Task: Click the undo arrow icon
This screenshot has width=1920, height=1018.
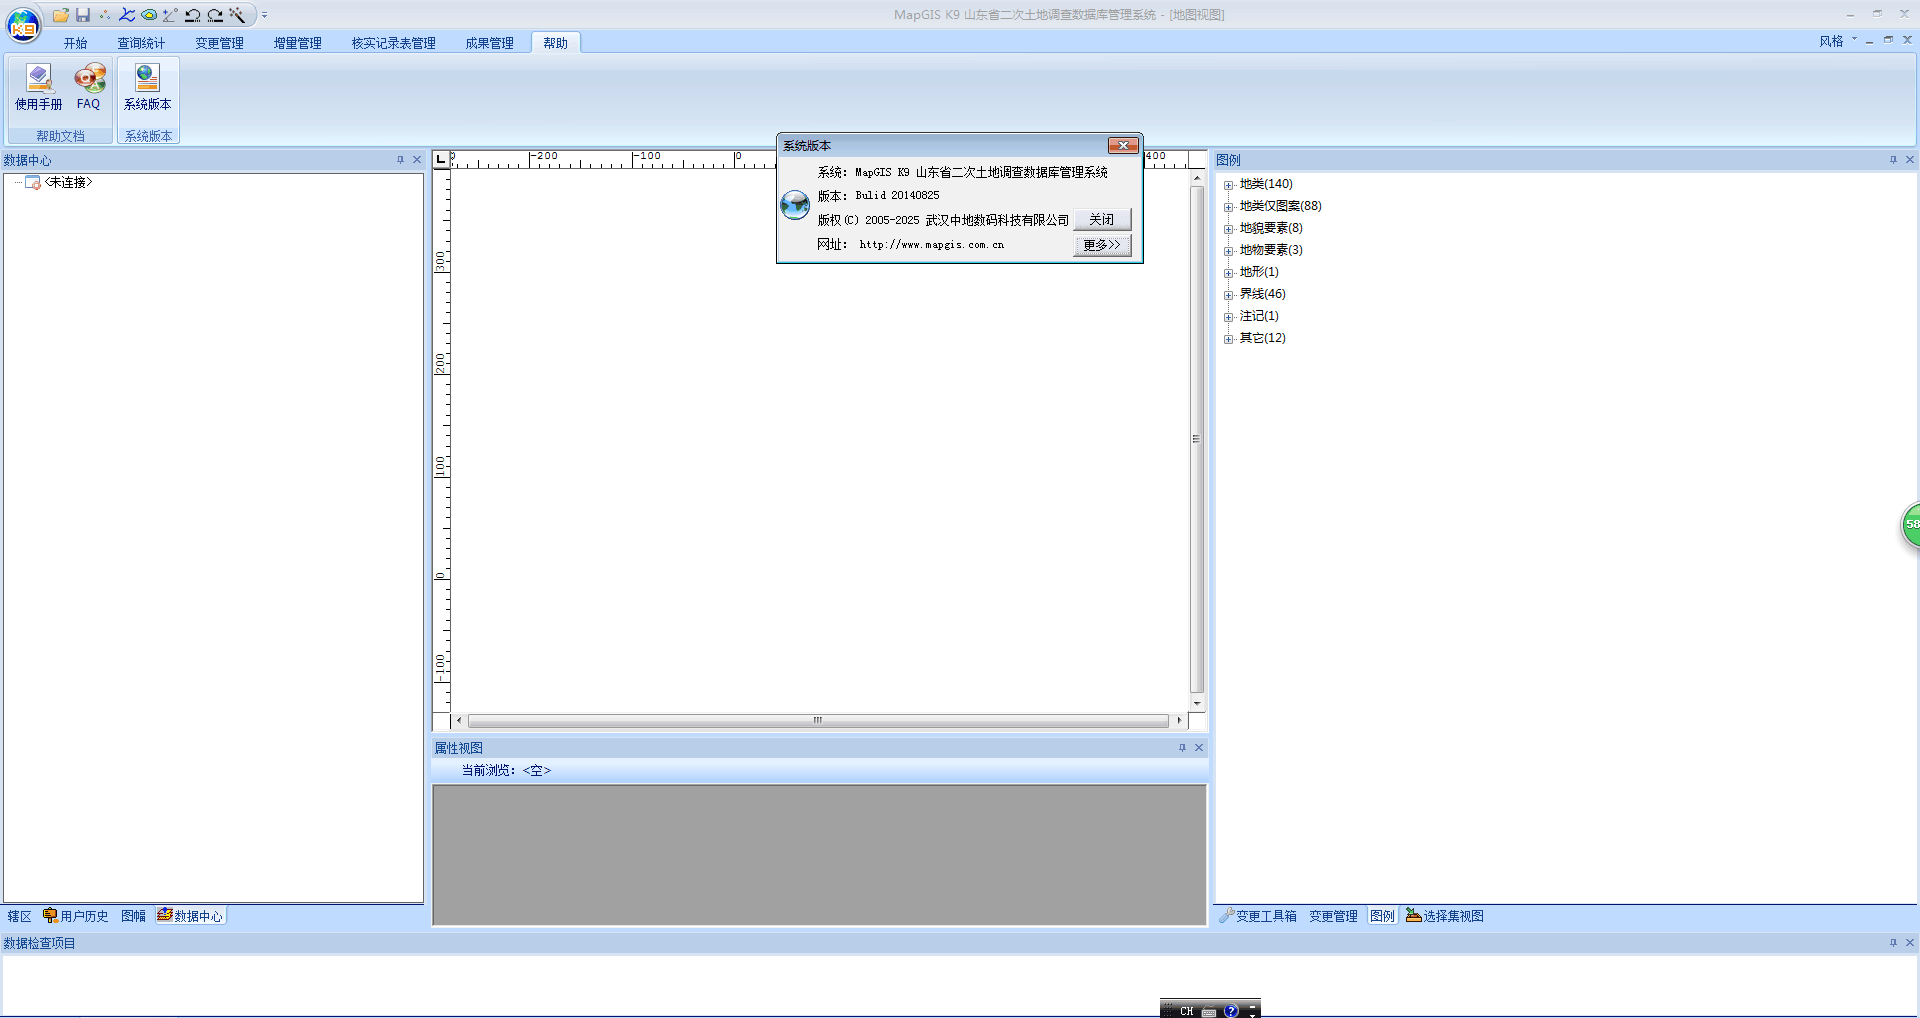Action: point(193,15)
